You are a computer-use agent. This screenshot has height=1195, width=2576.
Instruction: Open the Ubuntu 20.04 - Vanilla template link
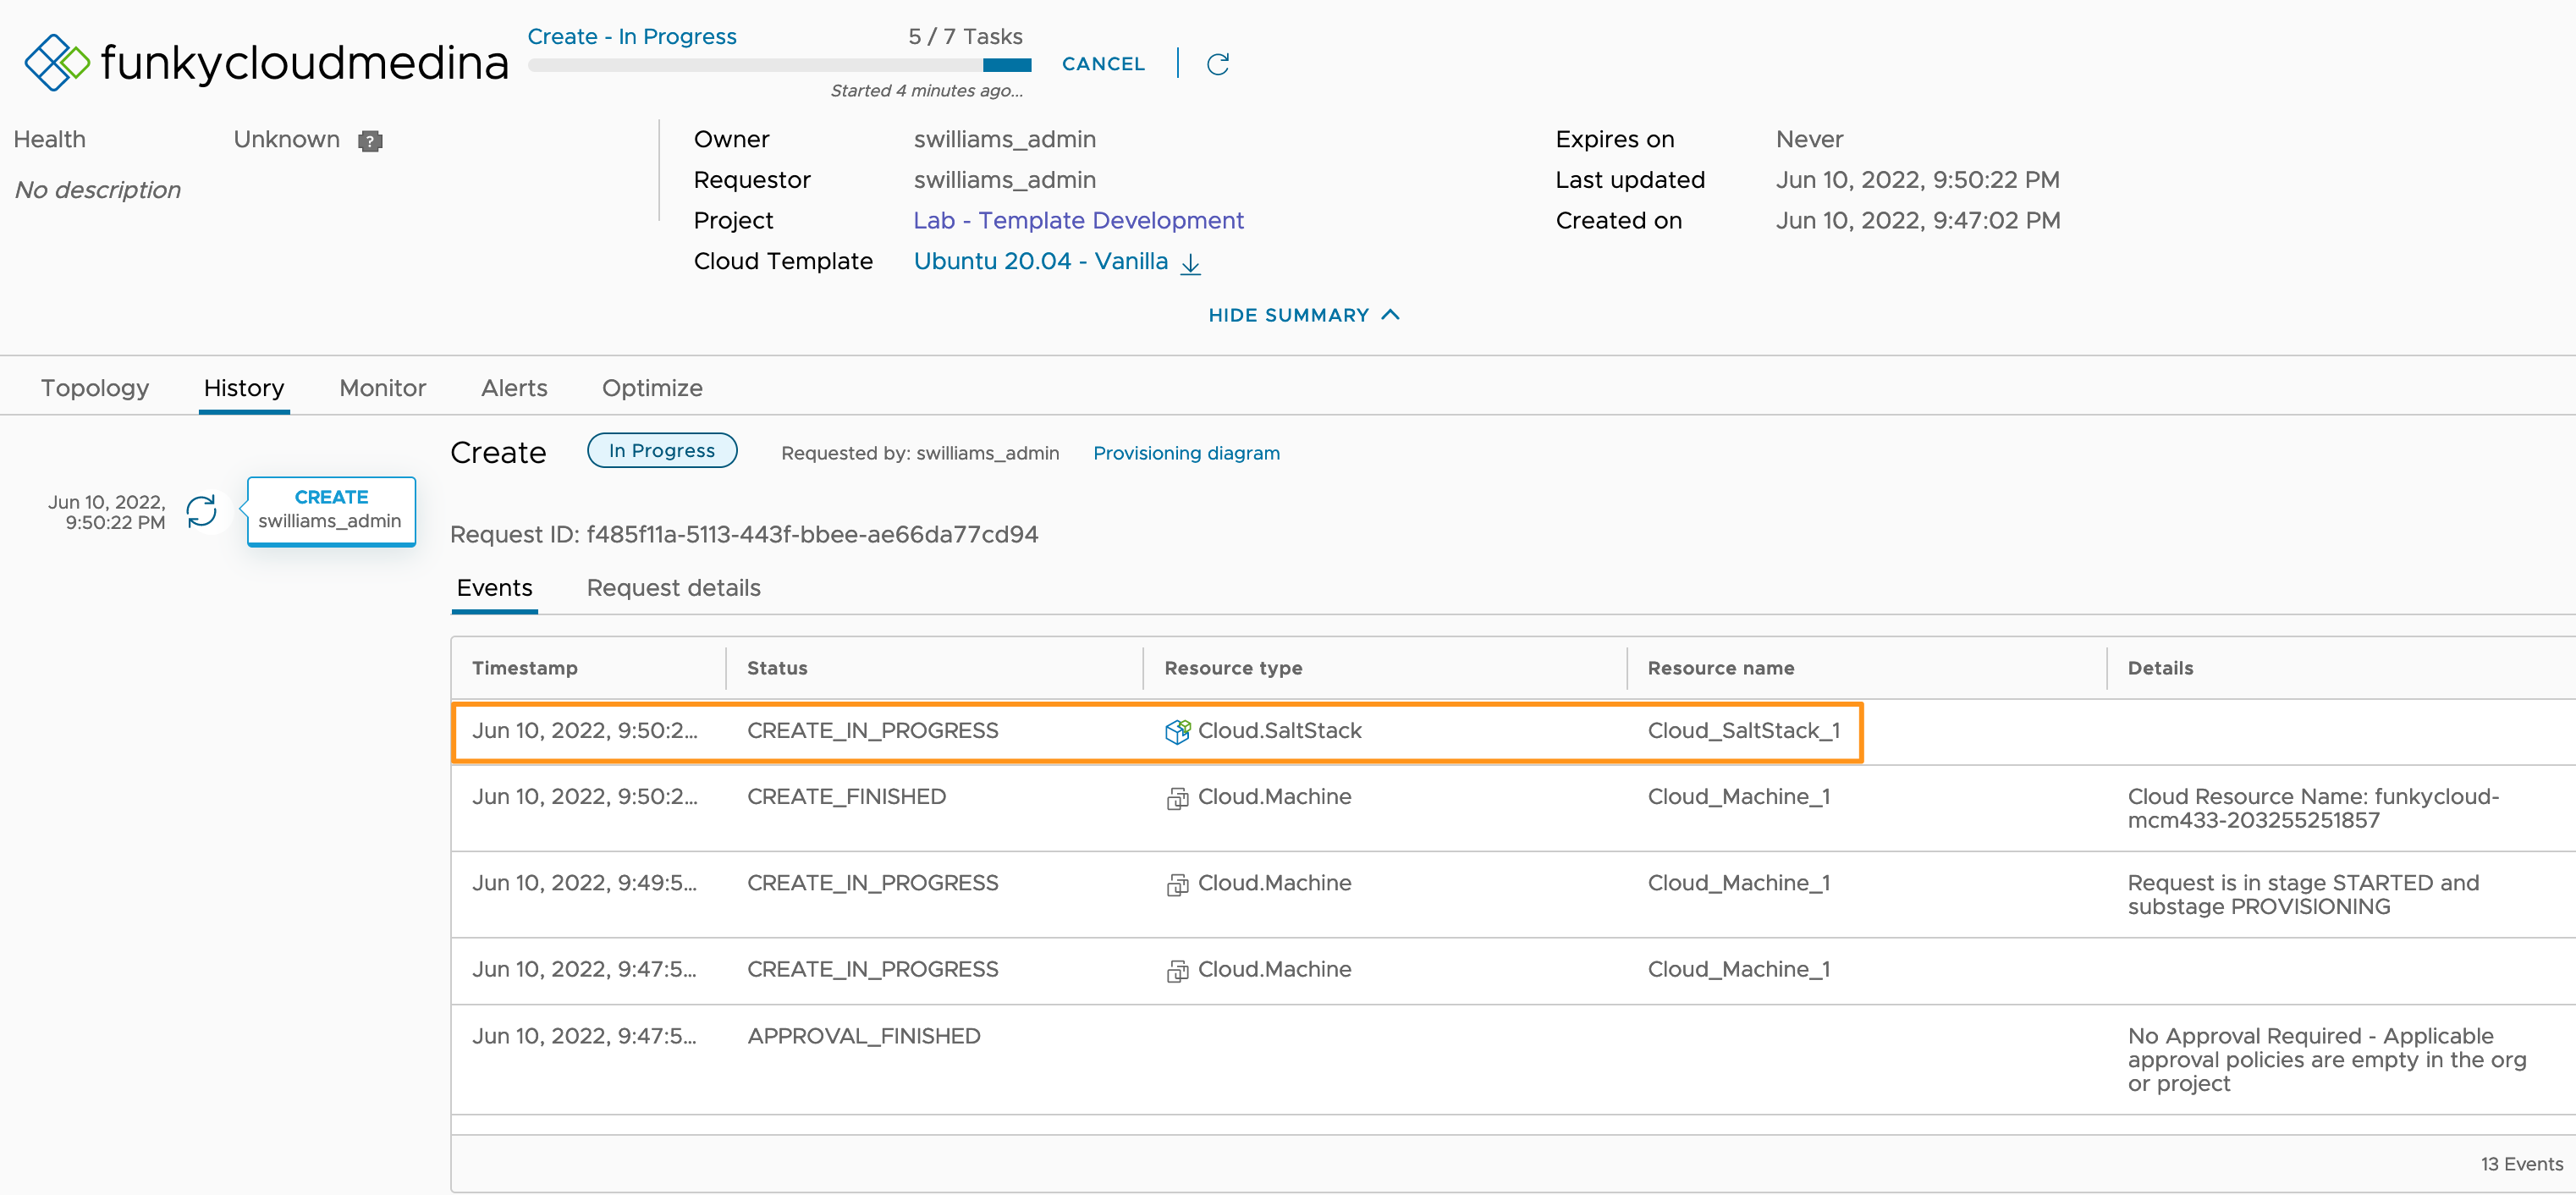coord(1040,261)
